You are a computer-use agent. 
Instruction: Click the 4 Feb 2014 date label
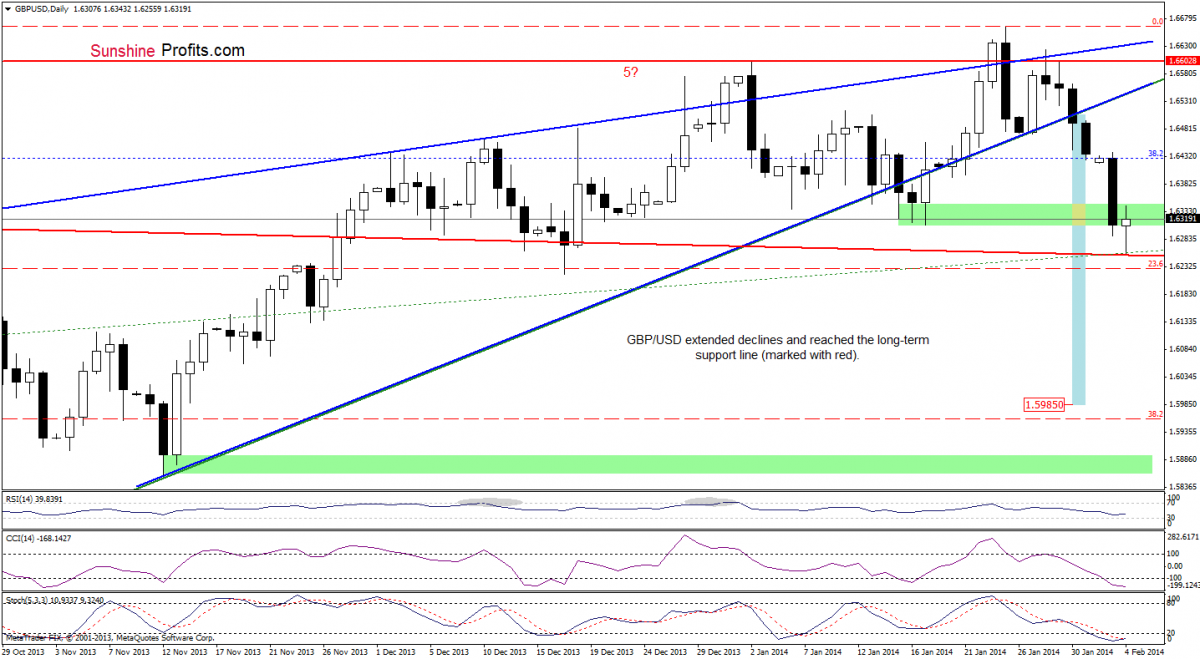tap(1143, 651)
